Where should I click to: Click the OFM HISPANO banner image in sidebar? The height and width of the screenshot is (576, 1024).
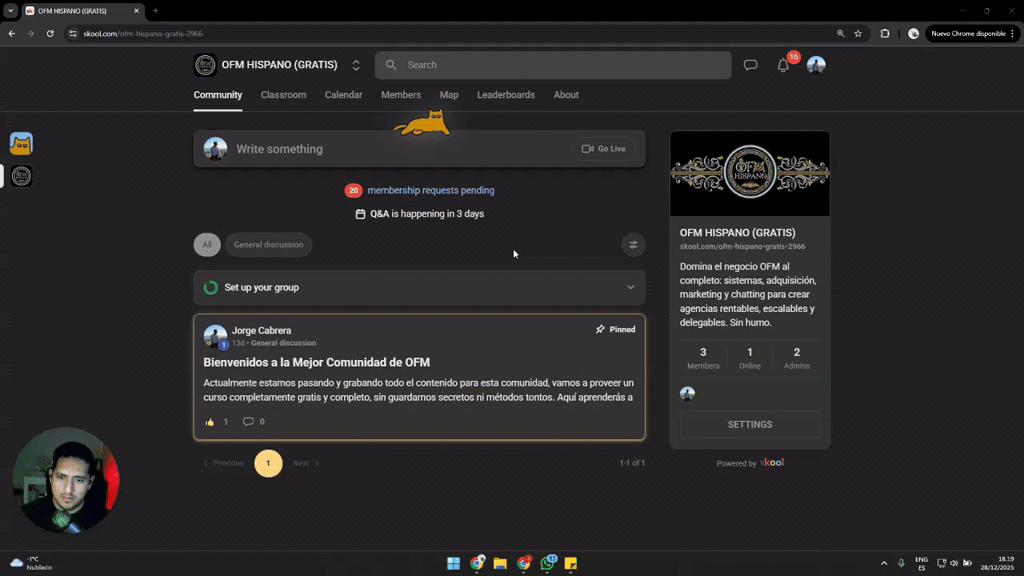point(750,173)
